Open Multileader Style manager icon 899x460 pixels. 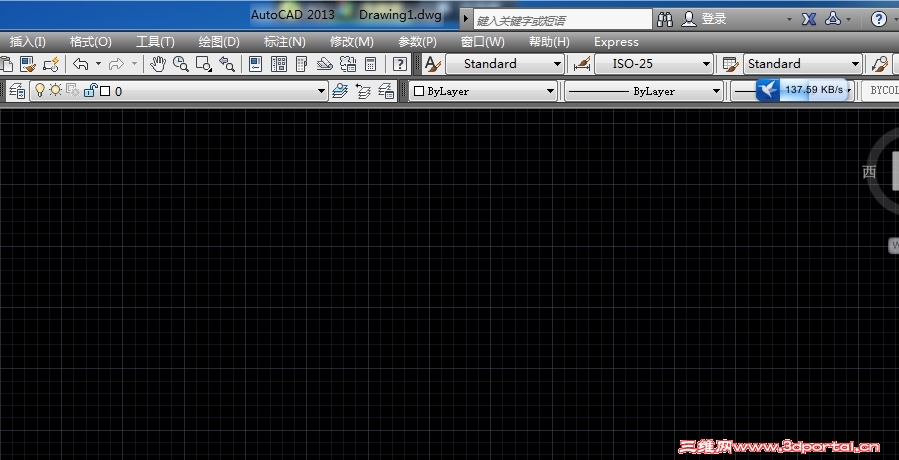coord(880,64)
